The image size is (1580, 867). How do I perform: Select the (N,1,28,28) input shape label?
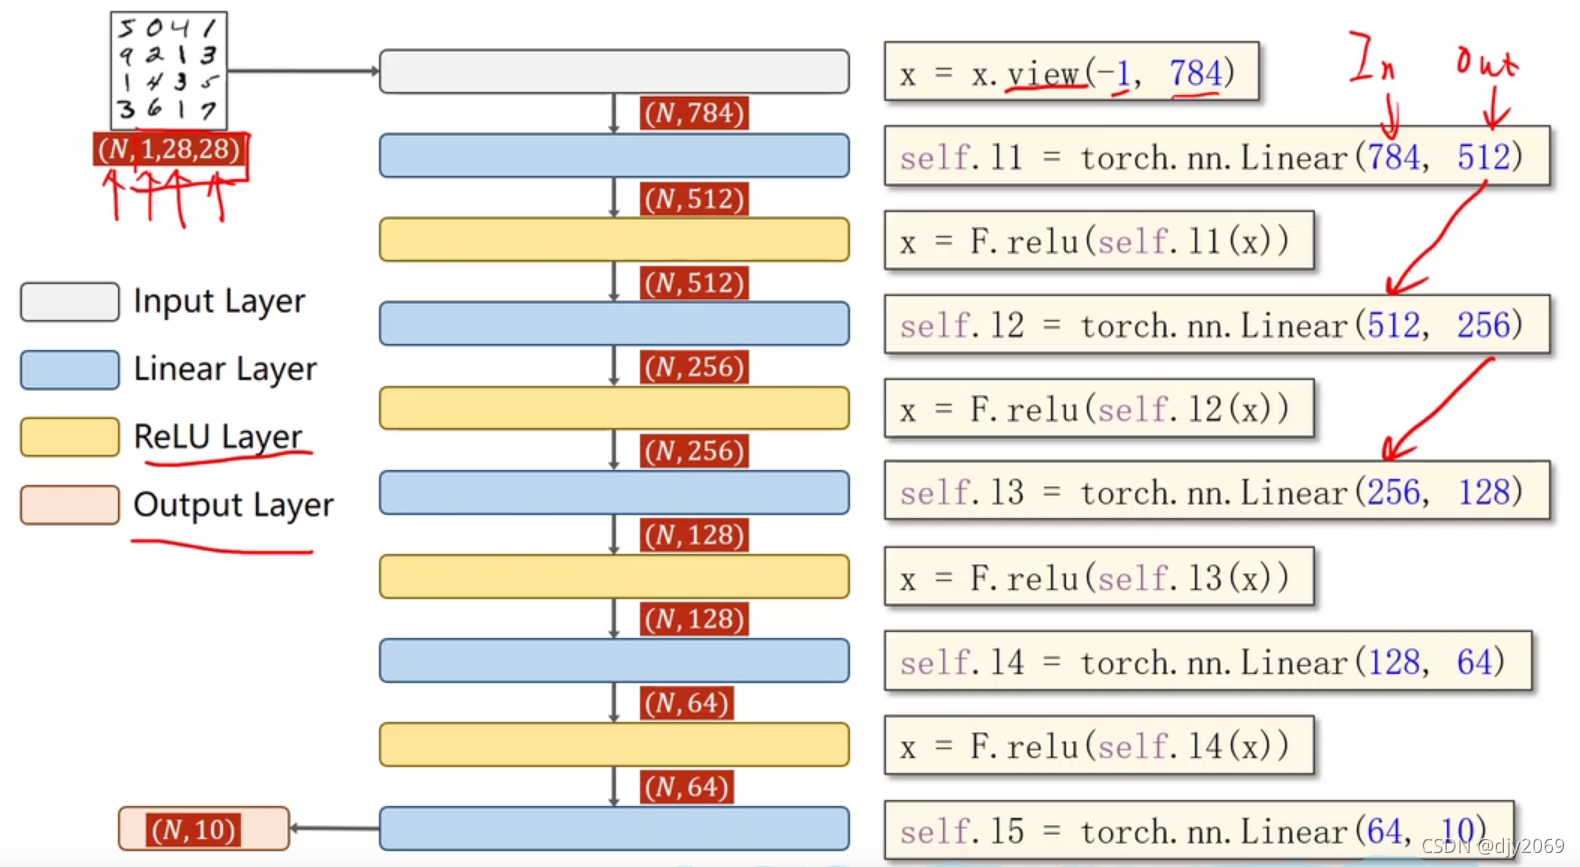pos(168,150)
